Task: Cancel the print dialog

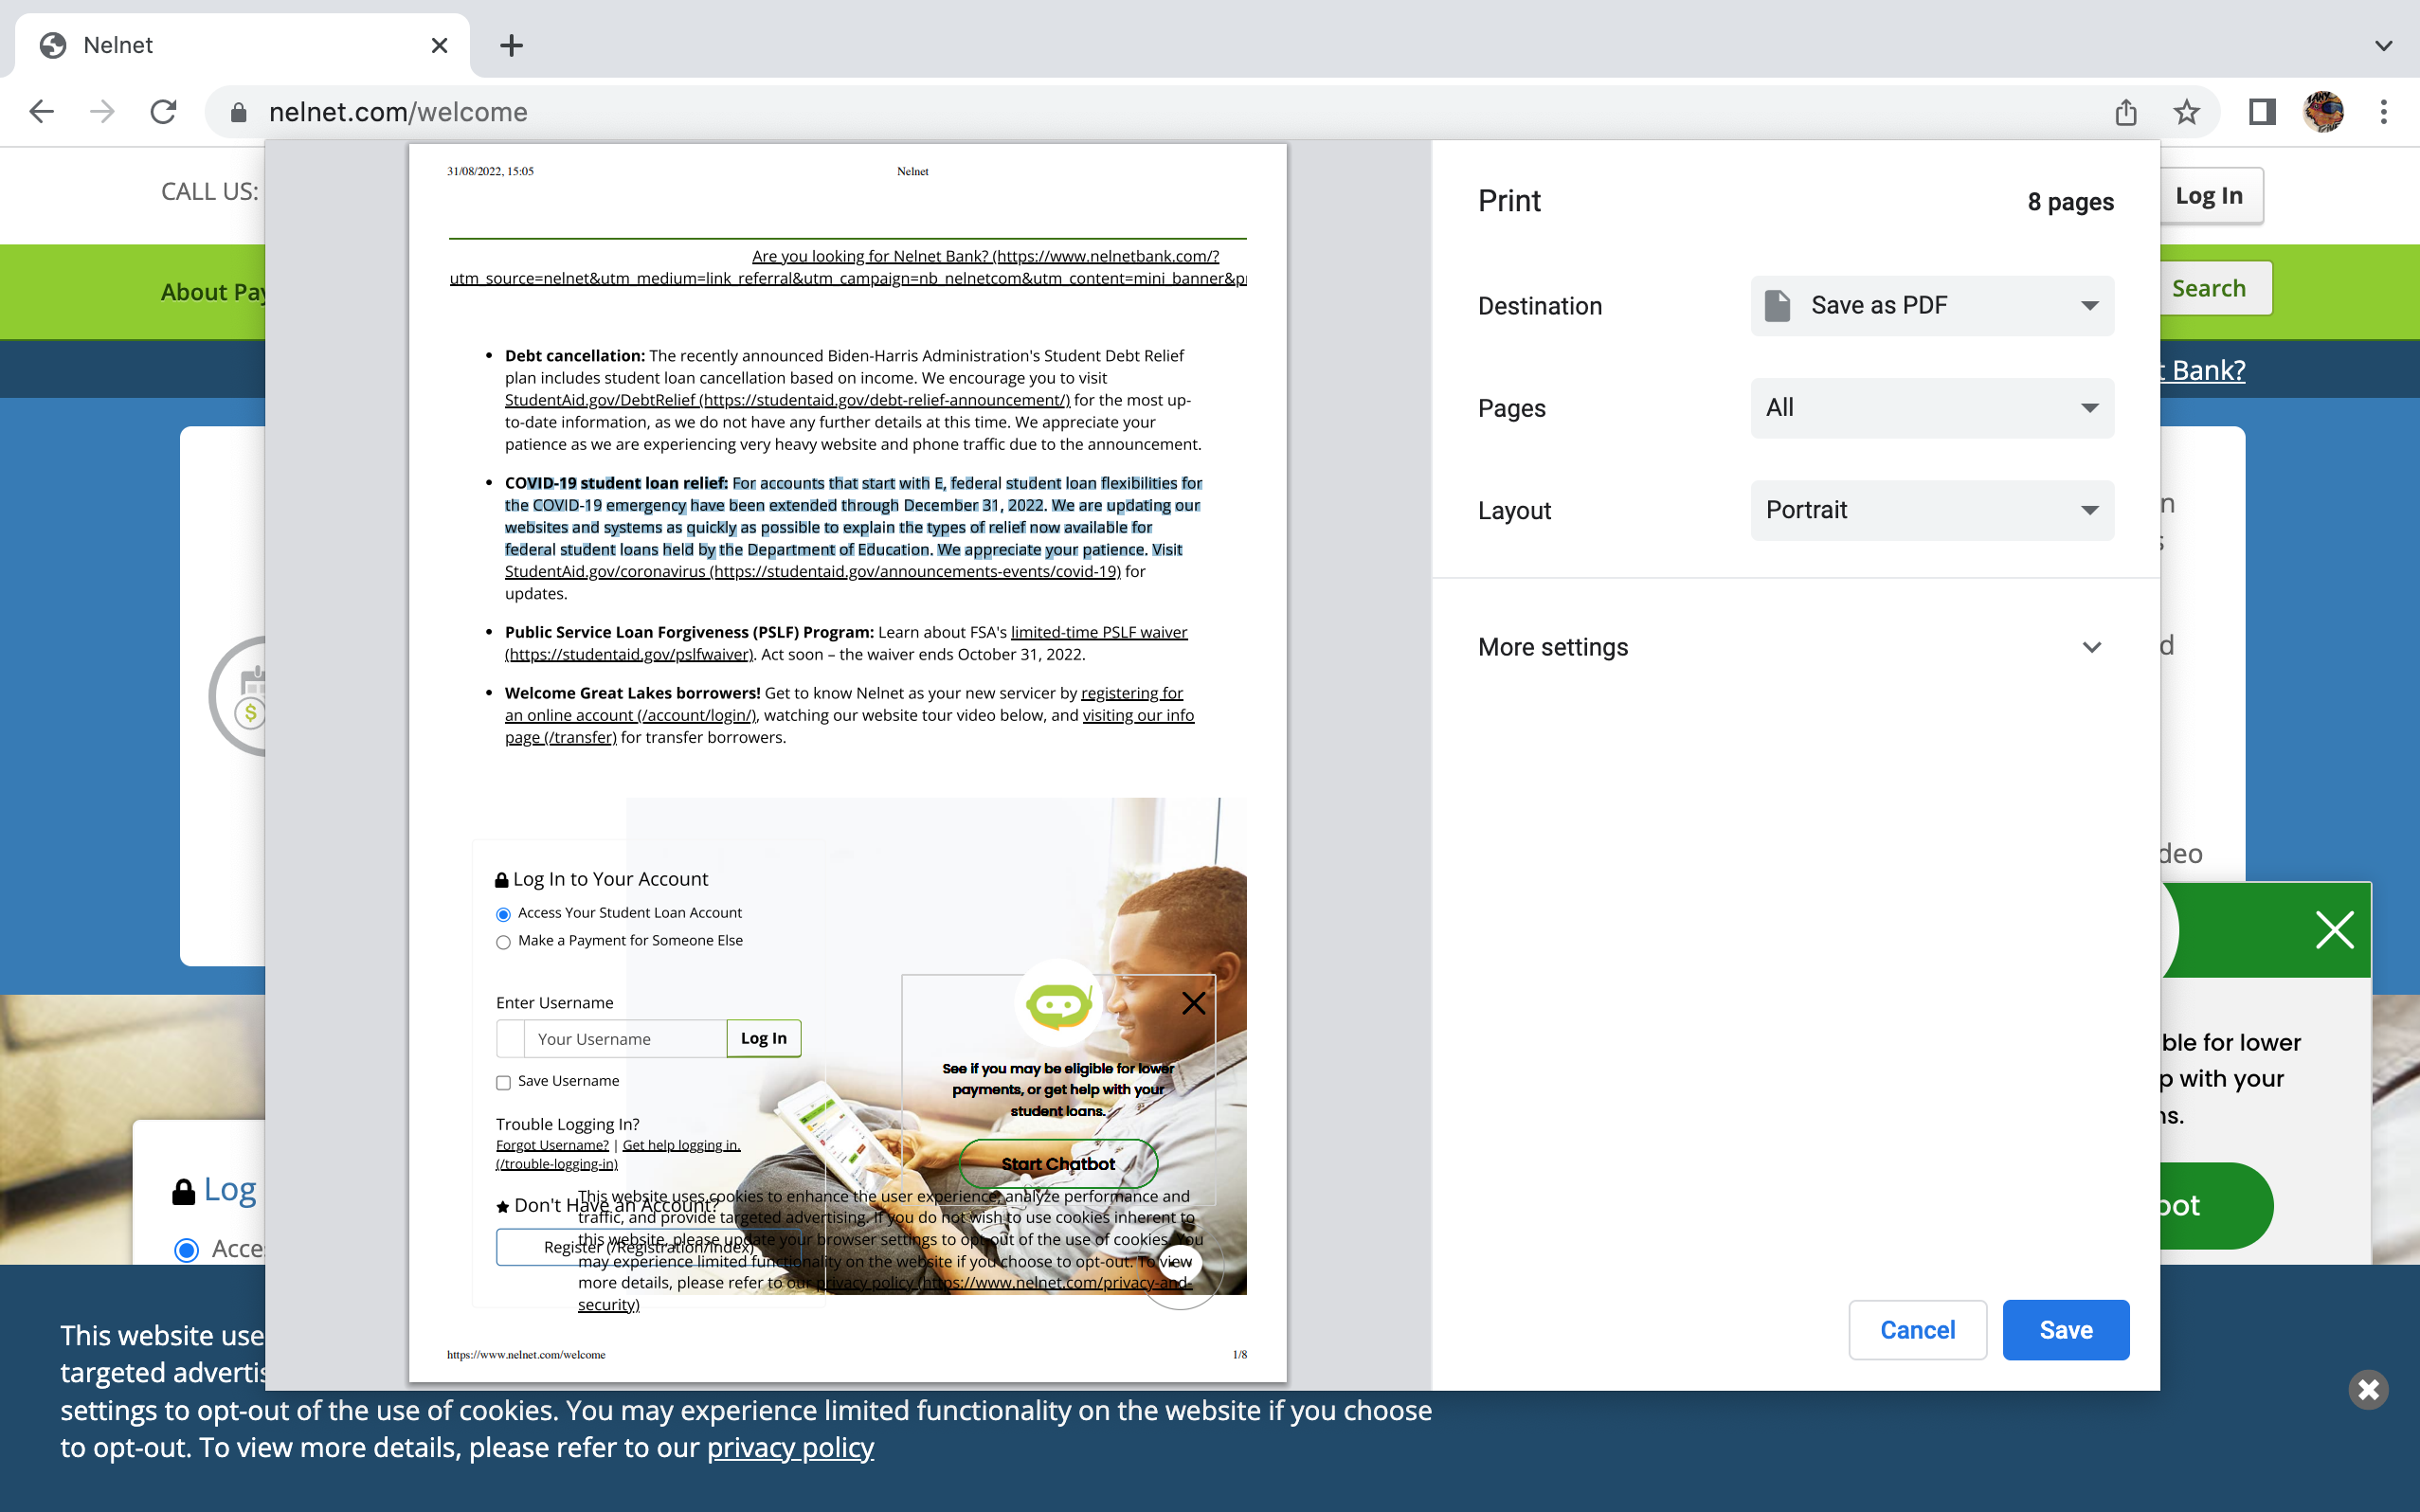Action: point(1917,1330)
